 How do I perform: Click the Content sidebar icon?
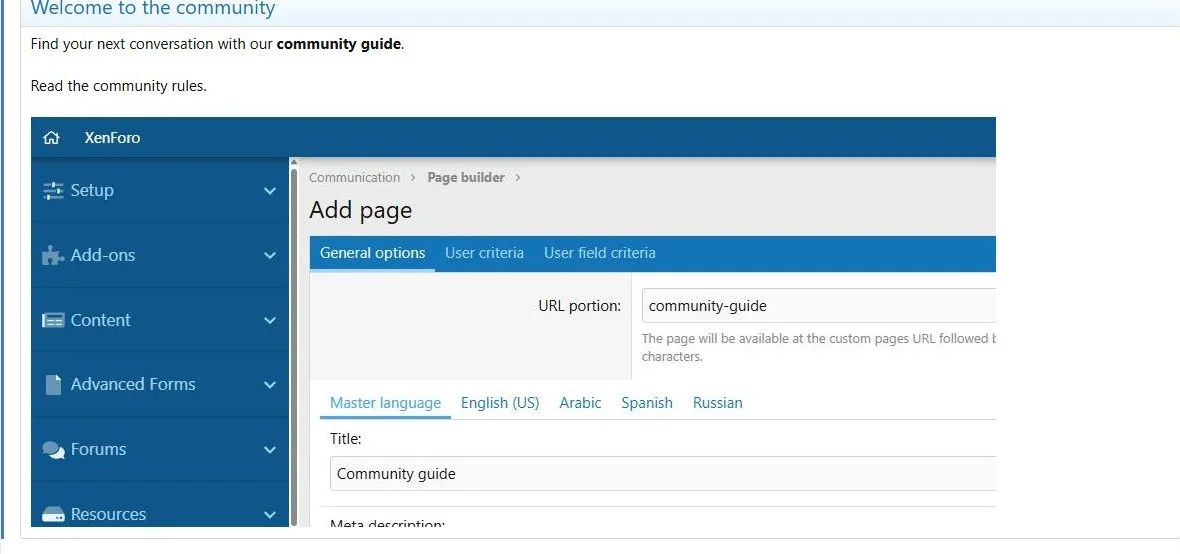53,320
